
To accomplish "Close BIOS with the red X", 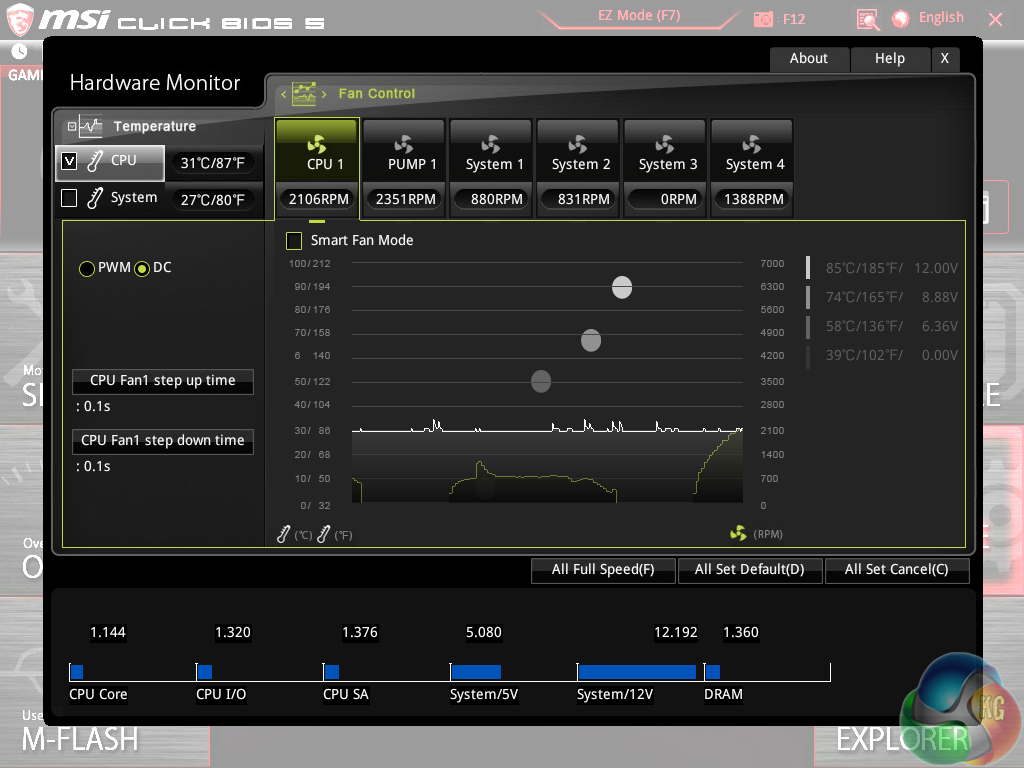I will (x=995, y=20).
